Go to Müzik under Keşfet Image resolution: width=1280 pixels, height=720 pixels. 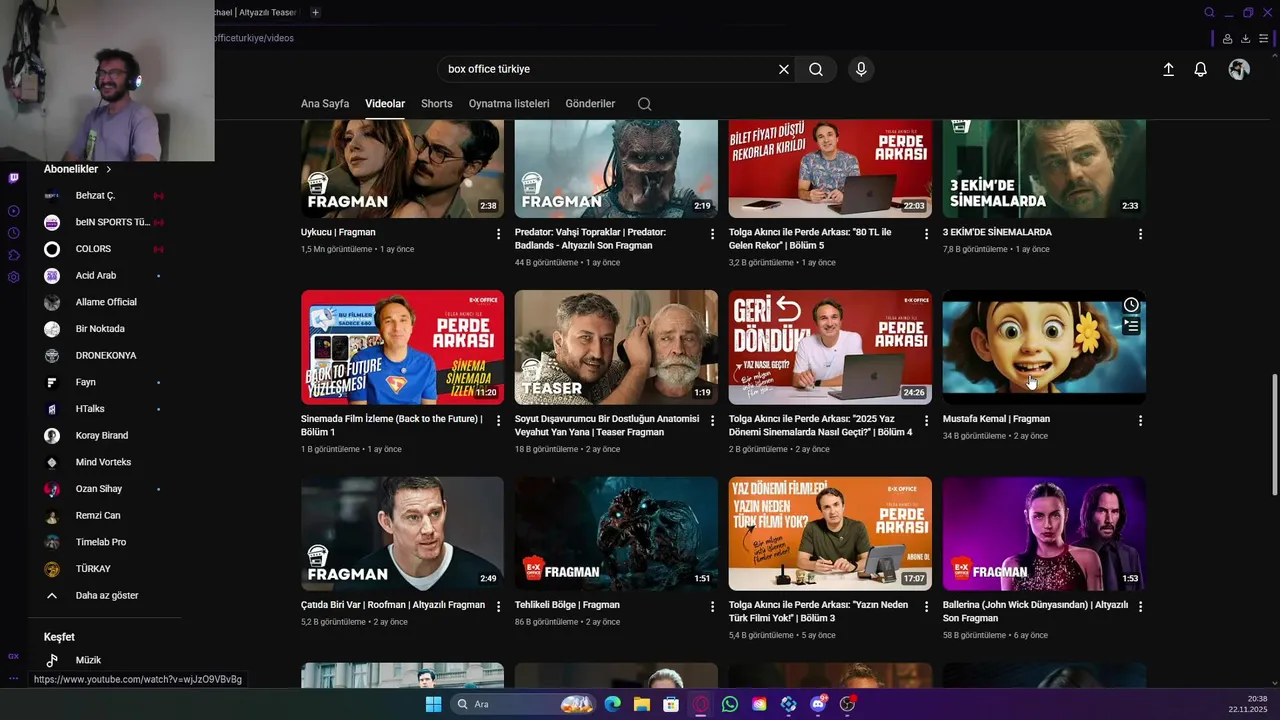click(x=88, y=660)
